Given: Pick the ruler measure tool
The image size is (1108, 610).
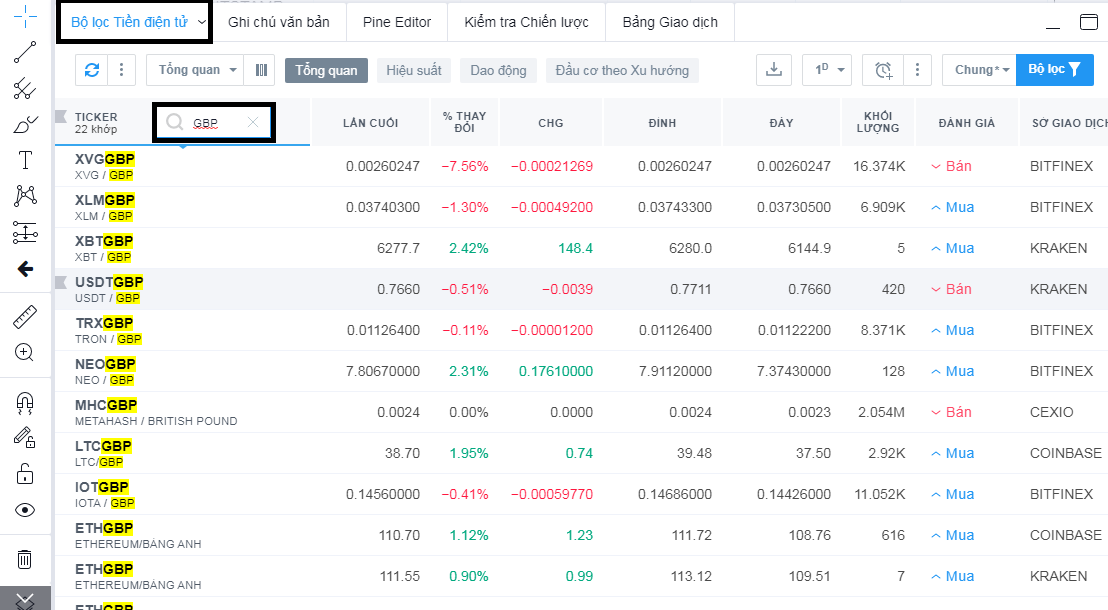Looking at the screenshot, I should point(25,318).
